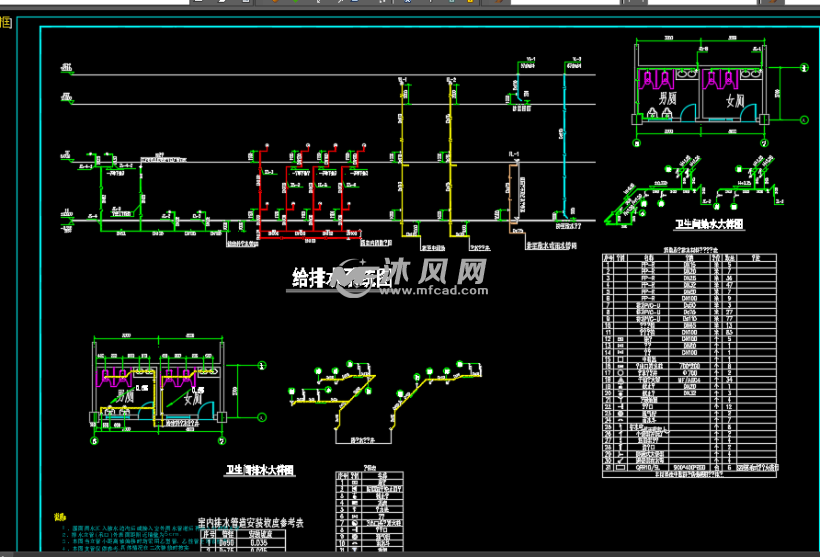Select the yellow 说明 notes heading

tap(60, 517)
